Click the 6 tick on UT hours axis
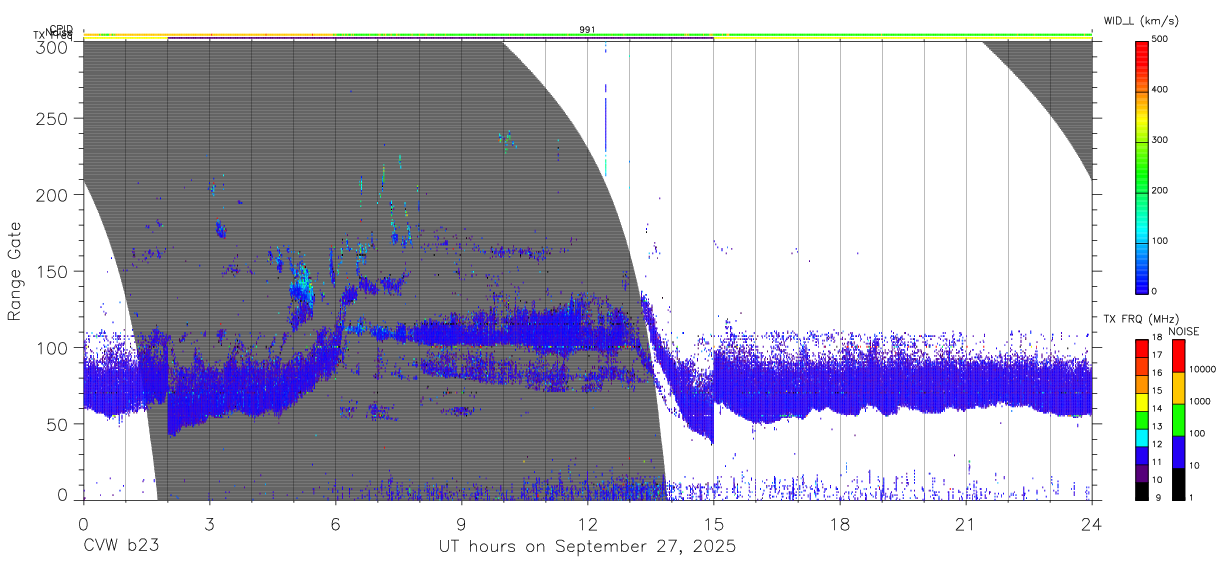1228x567 pixels. [x=335, y=524]
